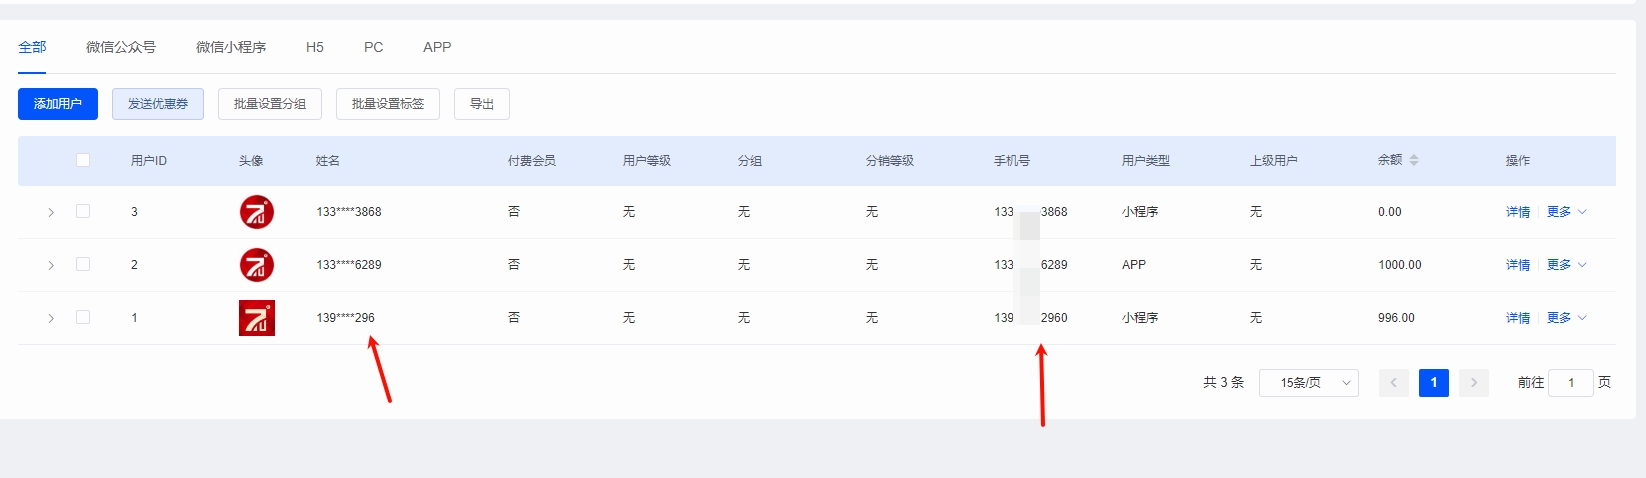Select page number 1 in pagination
1646x478 pixels.
(1434, 383)
